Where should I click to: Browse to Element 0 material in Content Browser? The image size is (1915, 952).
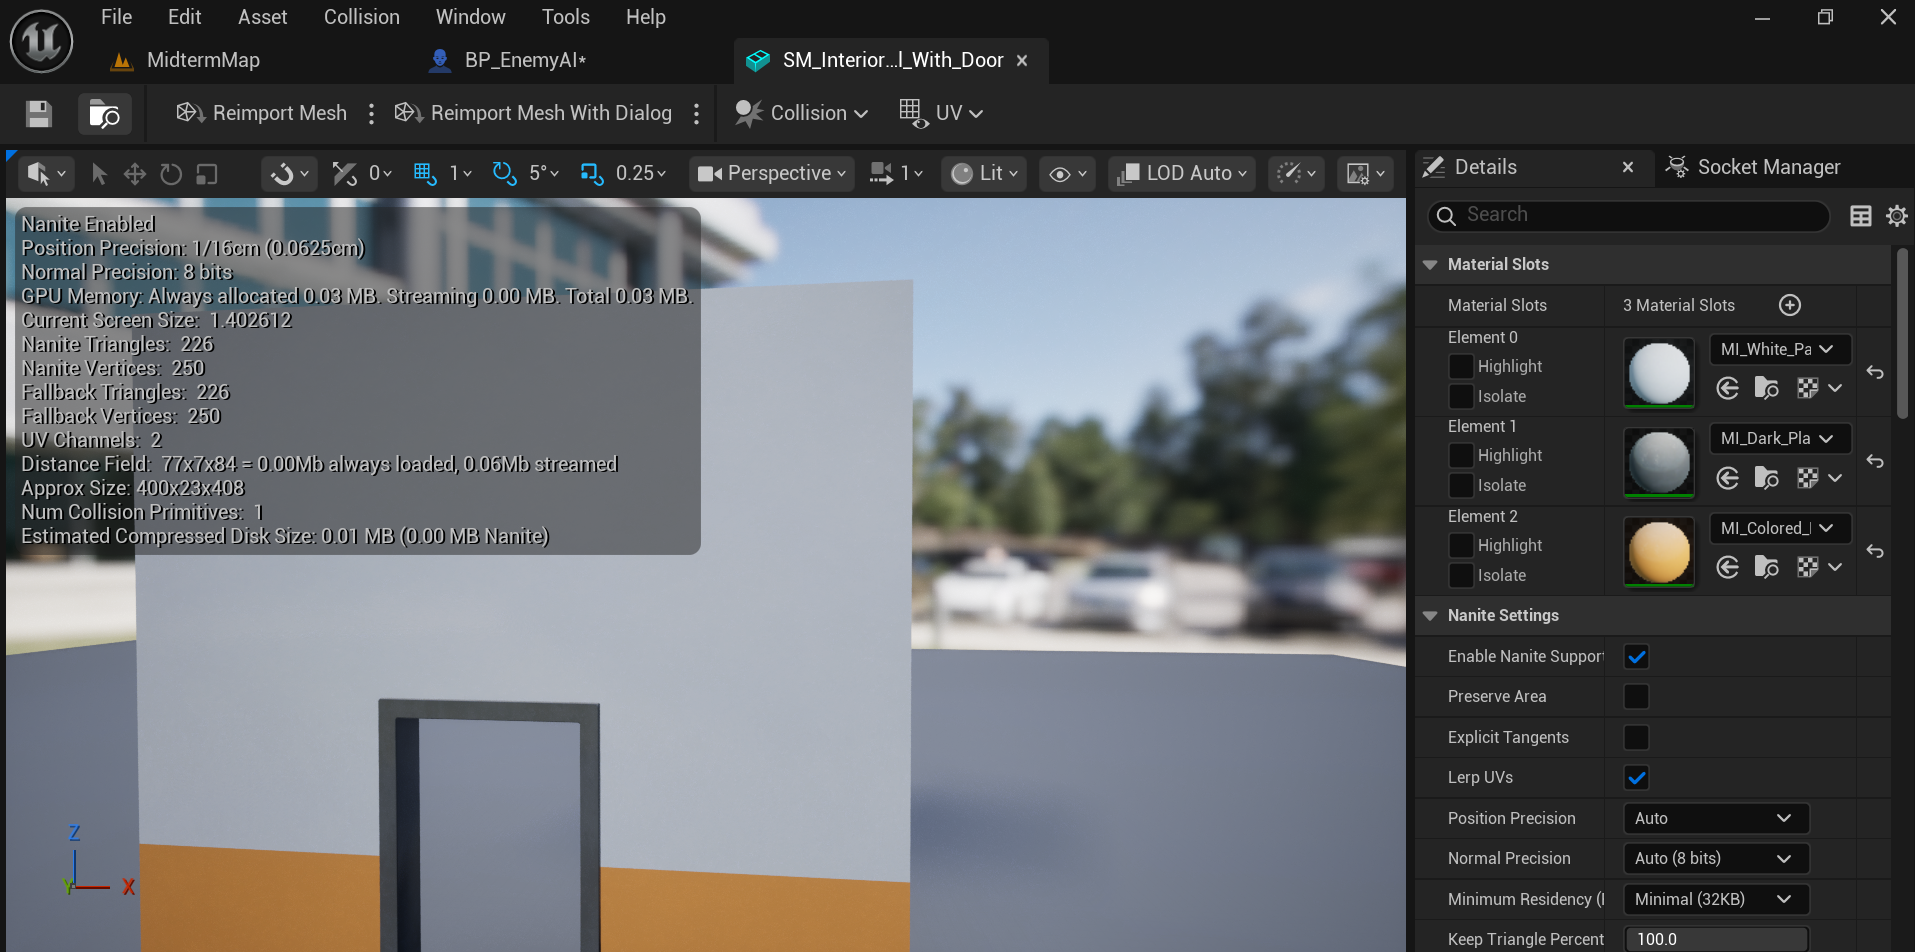1767,388
